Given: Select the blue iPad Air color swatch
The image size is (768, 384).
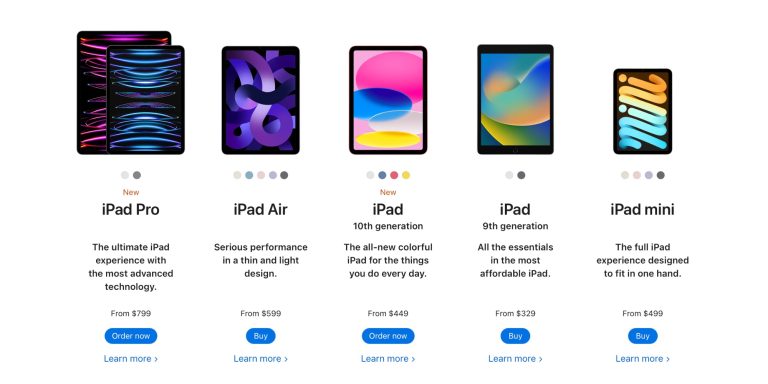Looking at the screenshot, I should point(249,175).
